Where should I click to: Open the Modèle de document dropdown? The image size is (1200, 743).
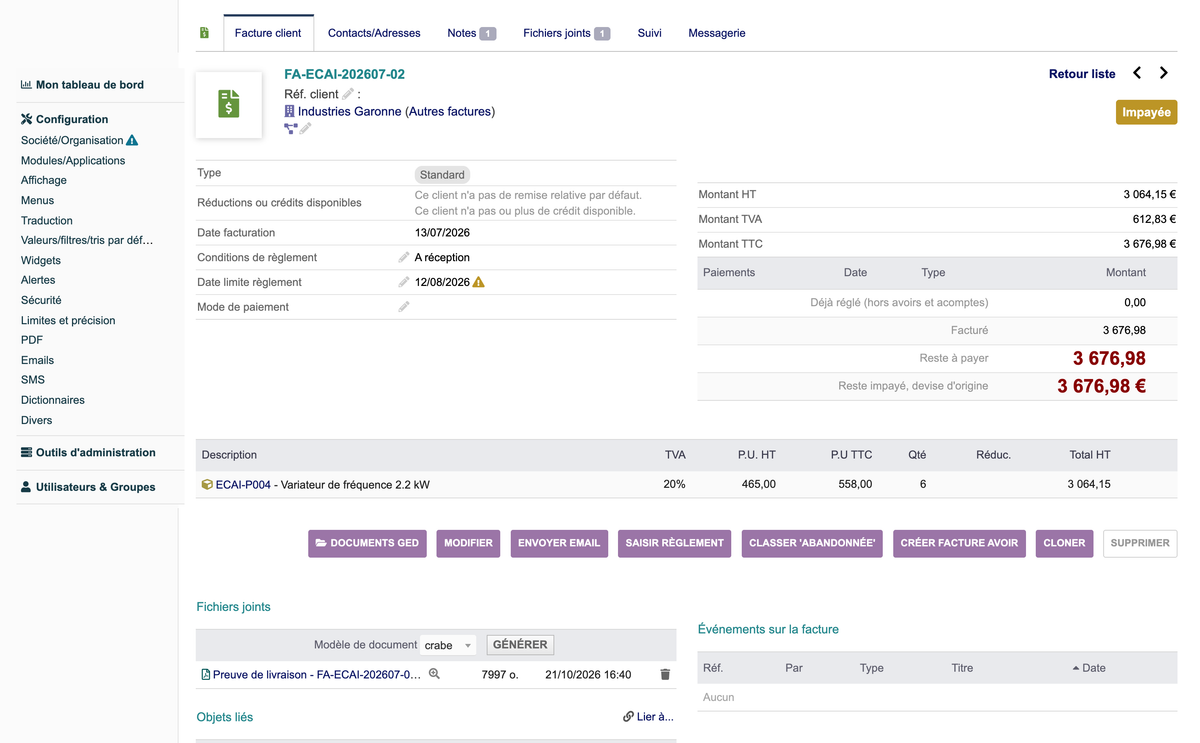click(448, 645)
